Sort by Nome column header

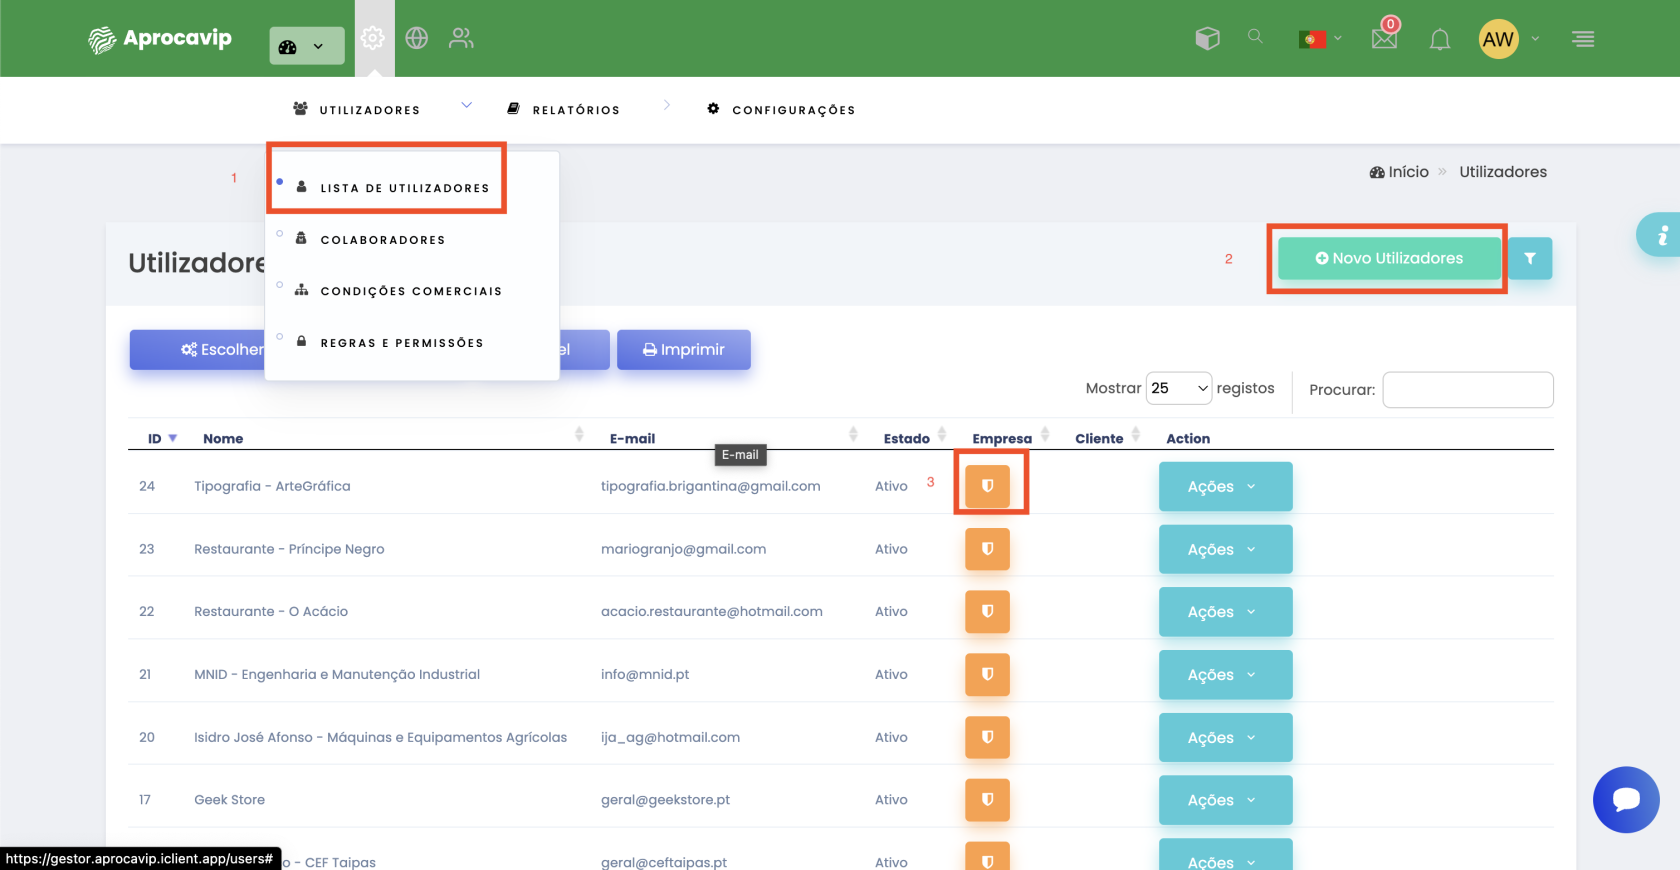click(223, 438)
